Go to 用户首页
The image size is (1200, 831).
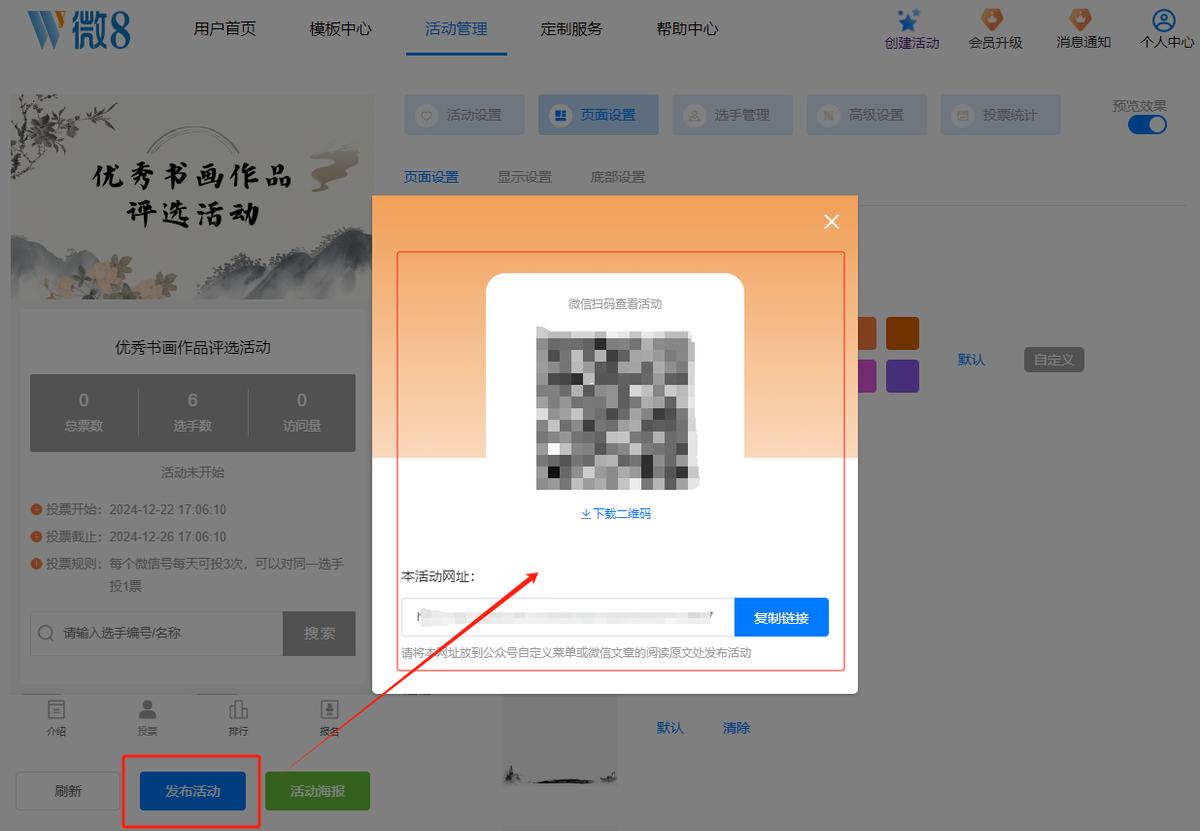[225, 29]
